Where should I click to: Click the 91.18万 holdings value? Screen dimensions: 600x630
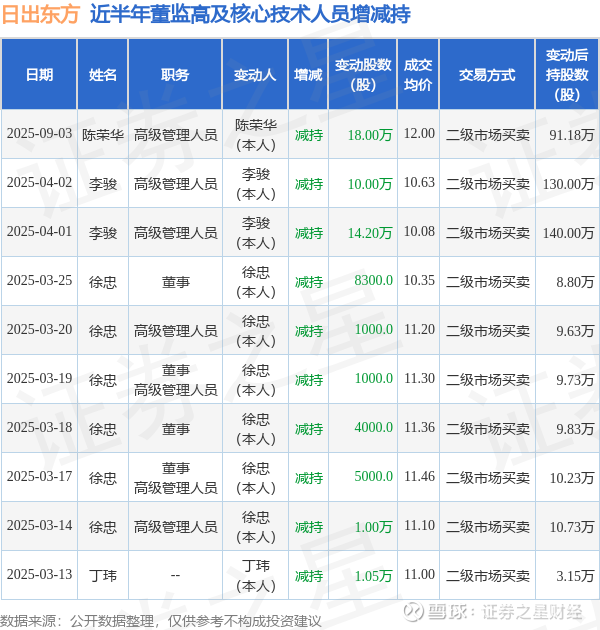(x=571, y=135)
